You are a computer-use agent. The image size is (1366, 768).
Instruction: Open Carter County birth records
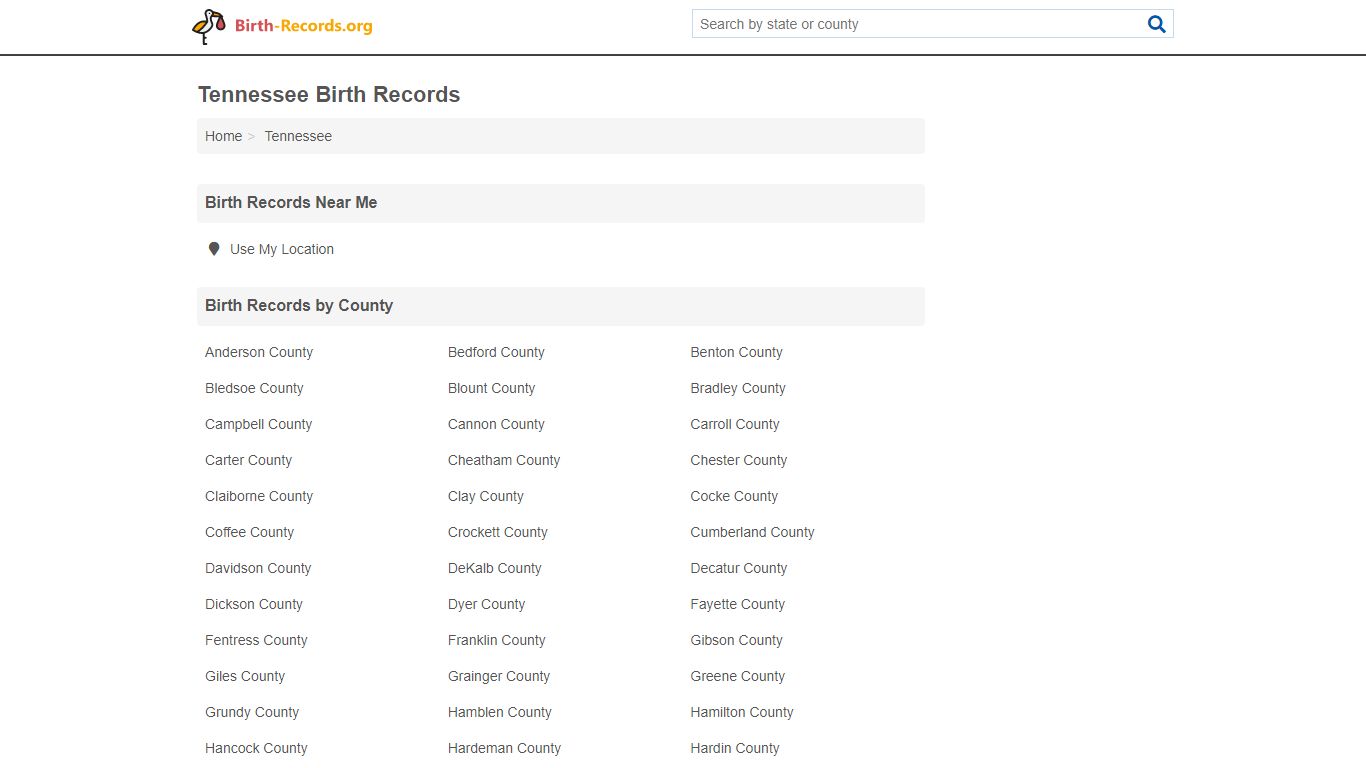tap(248, 460)
